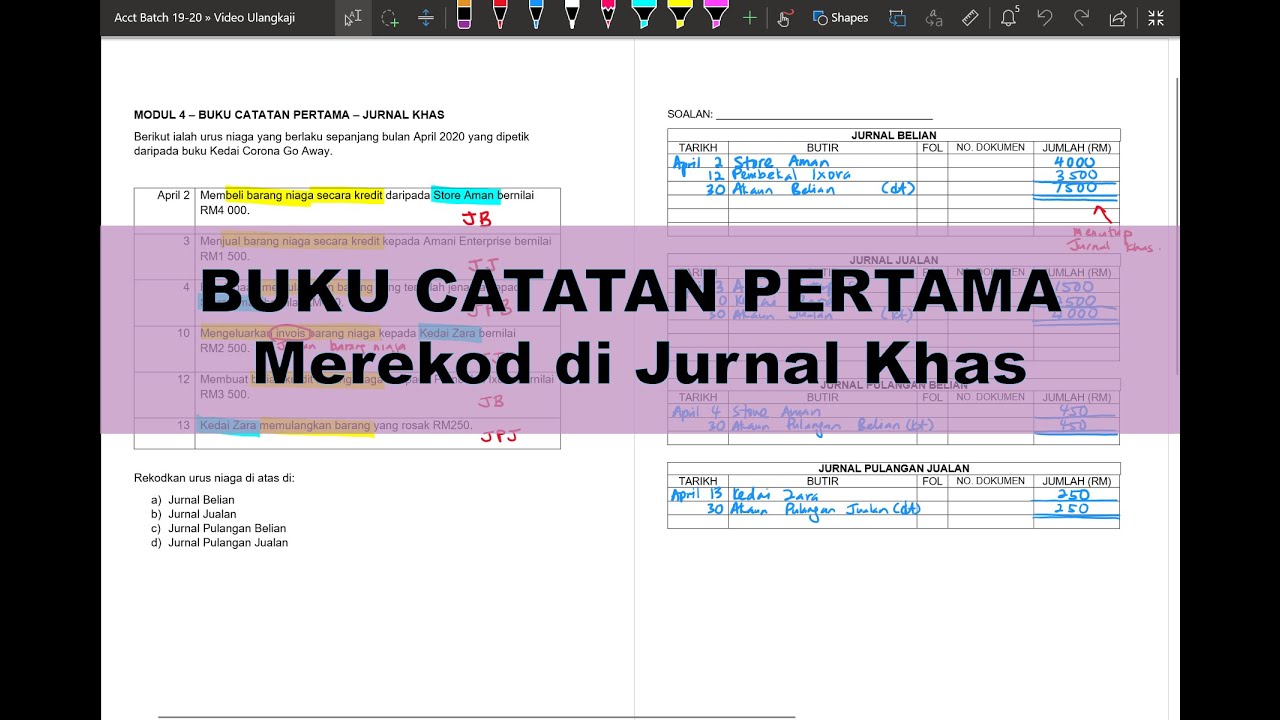This screenshot has width=1280, height=720.
Task: Select the cyan highlighter
Action: [644, 15]
